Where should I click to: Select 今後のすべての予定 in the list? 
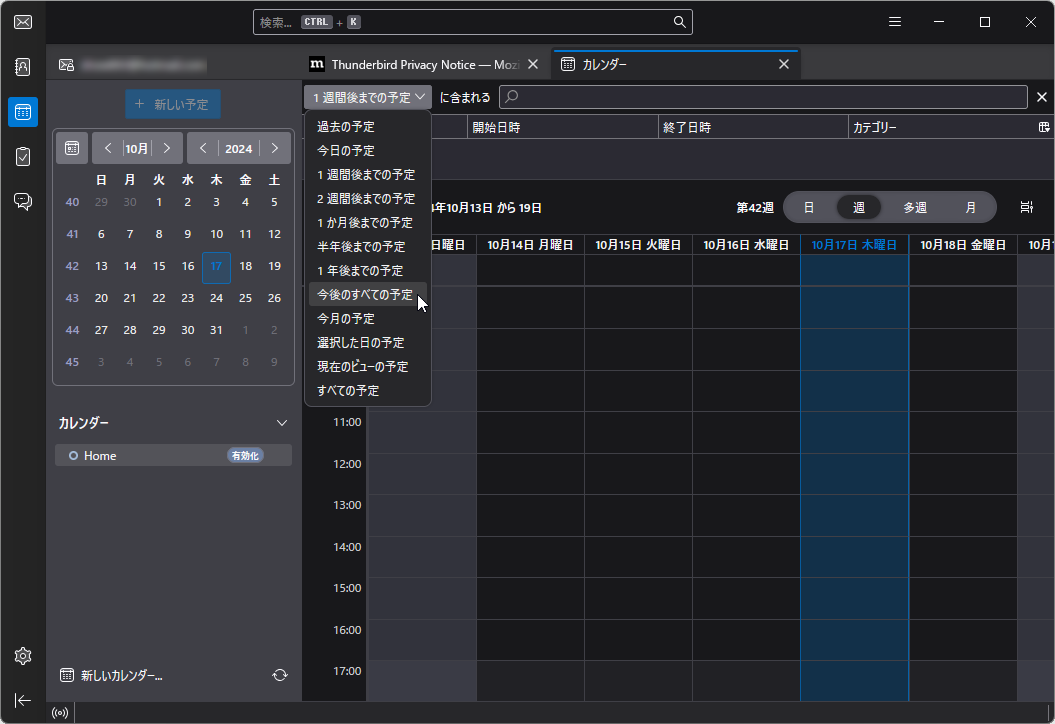pos(368,295)
